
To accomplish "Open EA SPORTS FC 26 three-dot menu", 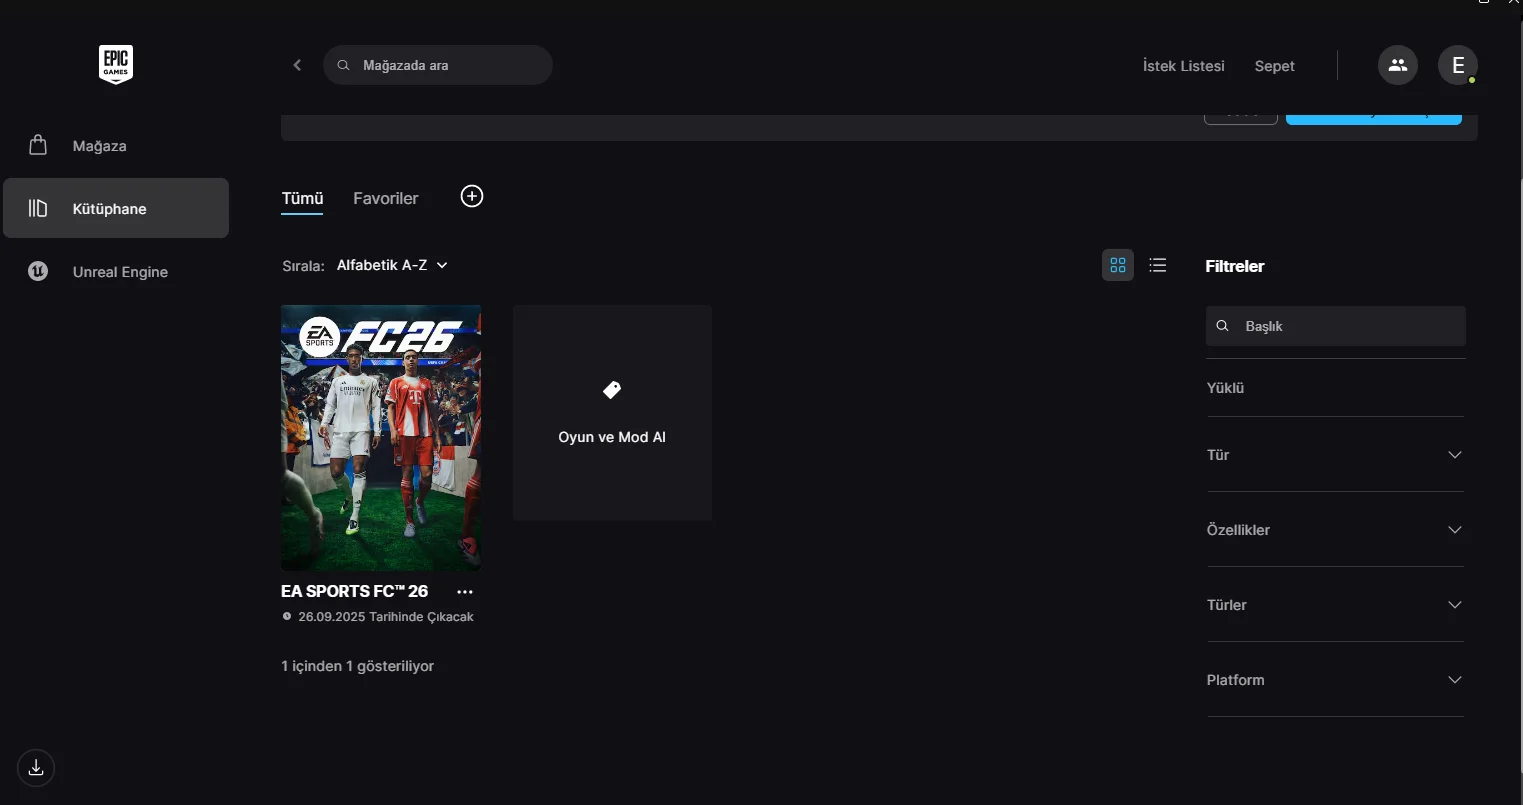I will click(x=465, y=592).
